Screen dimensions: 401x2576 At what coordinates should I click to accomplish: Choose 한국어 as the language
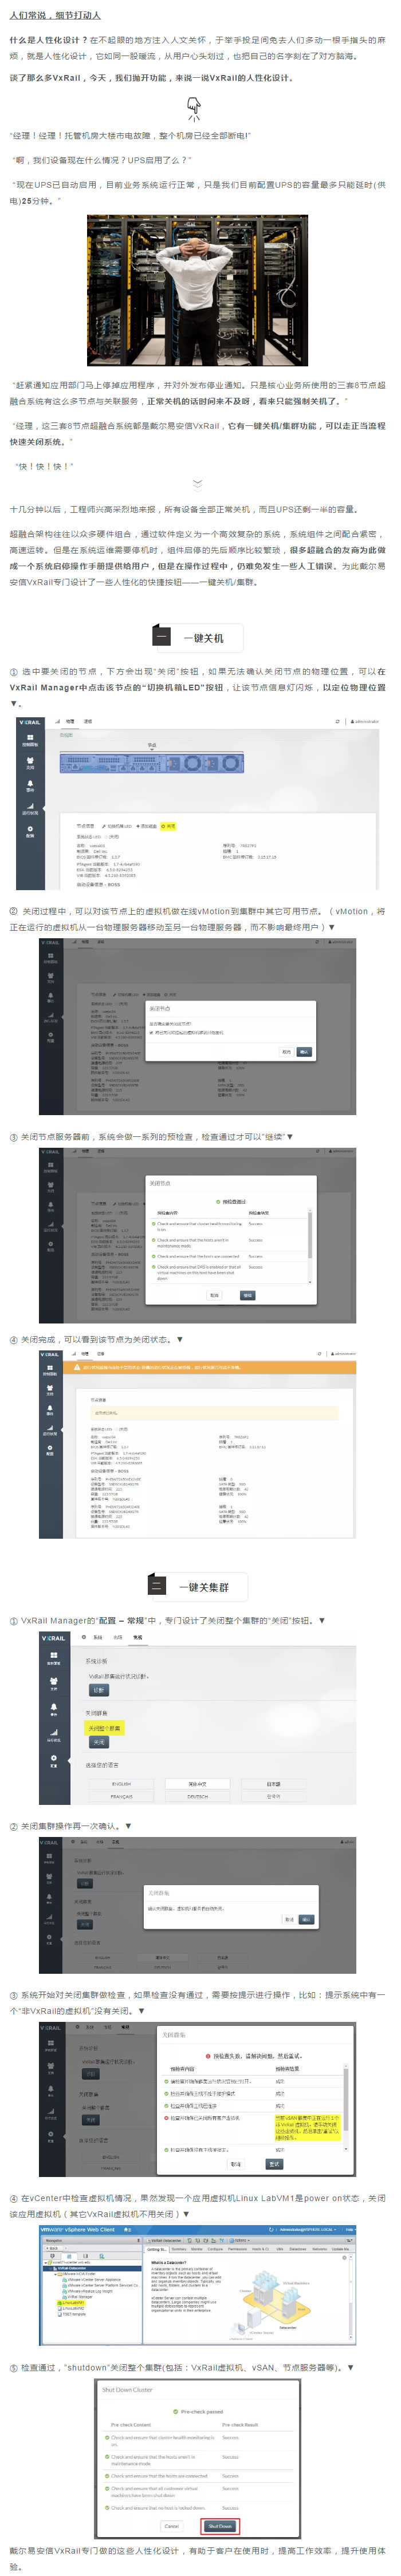[x=273, y=1796]
